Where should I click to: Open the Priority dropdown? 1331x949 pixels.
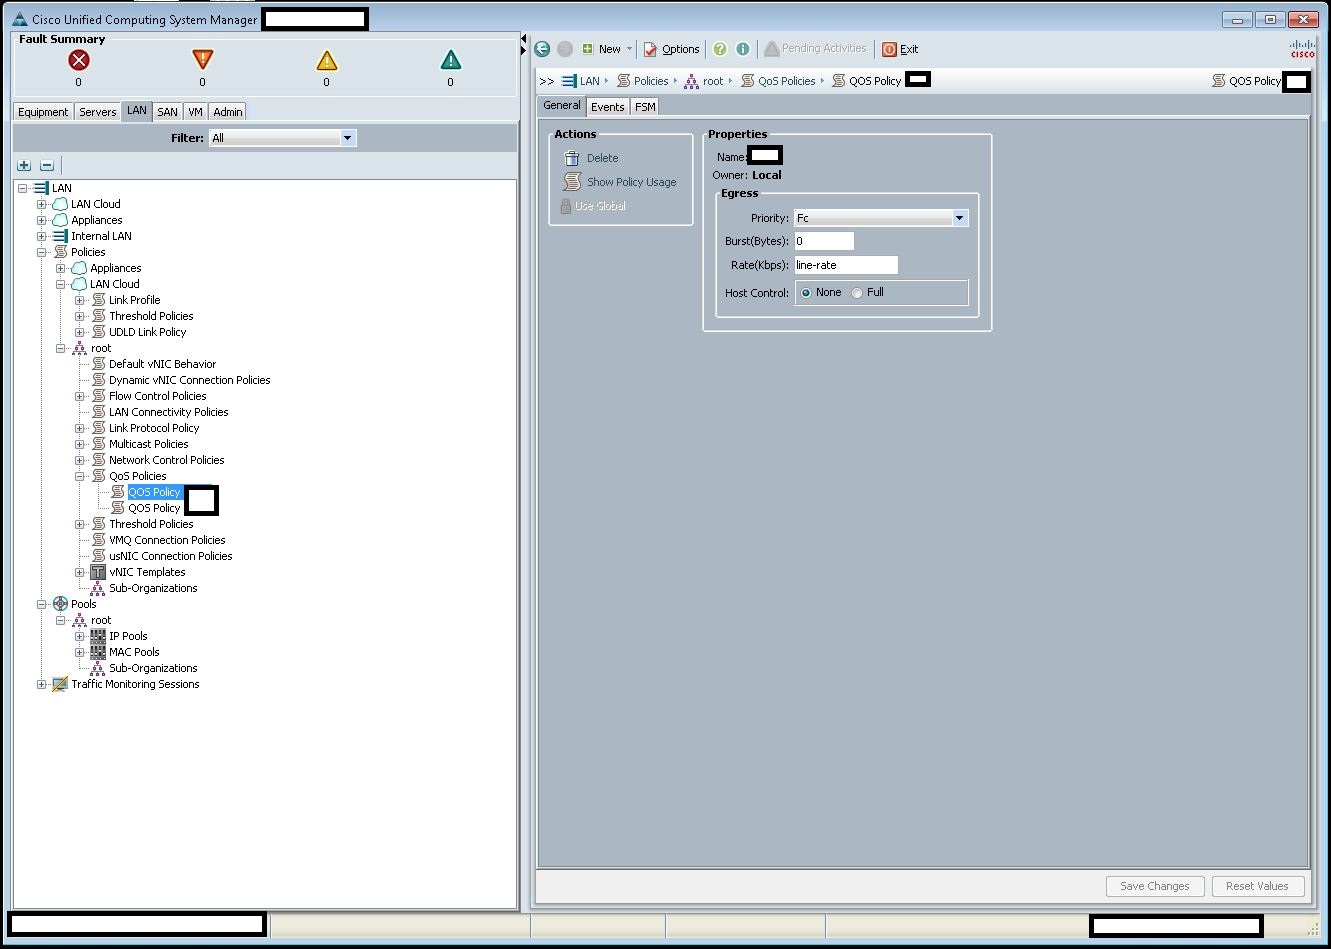(959, 218)
